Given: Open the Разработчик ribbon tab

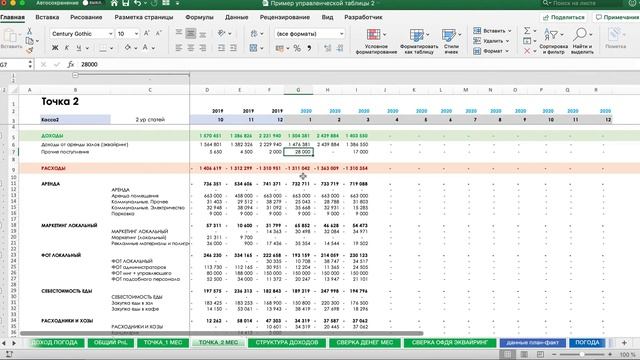Looking at the screenshot, I should [x=363, y=17].
